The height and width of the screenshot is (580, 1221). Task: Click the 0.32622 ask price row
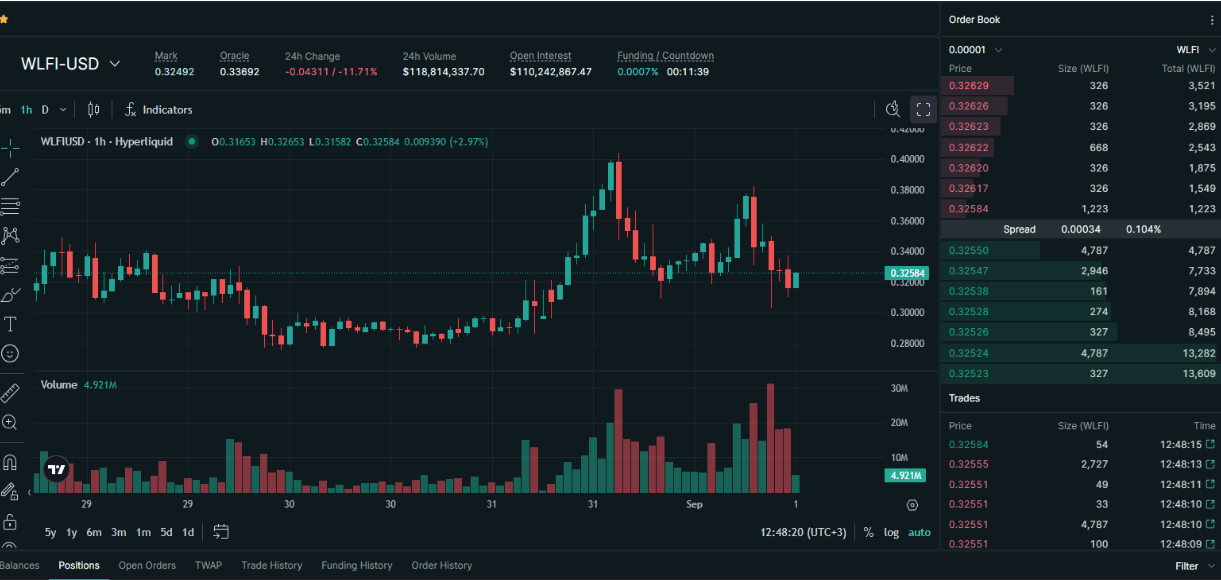coord(1080,148)
